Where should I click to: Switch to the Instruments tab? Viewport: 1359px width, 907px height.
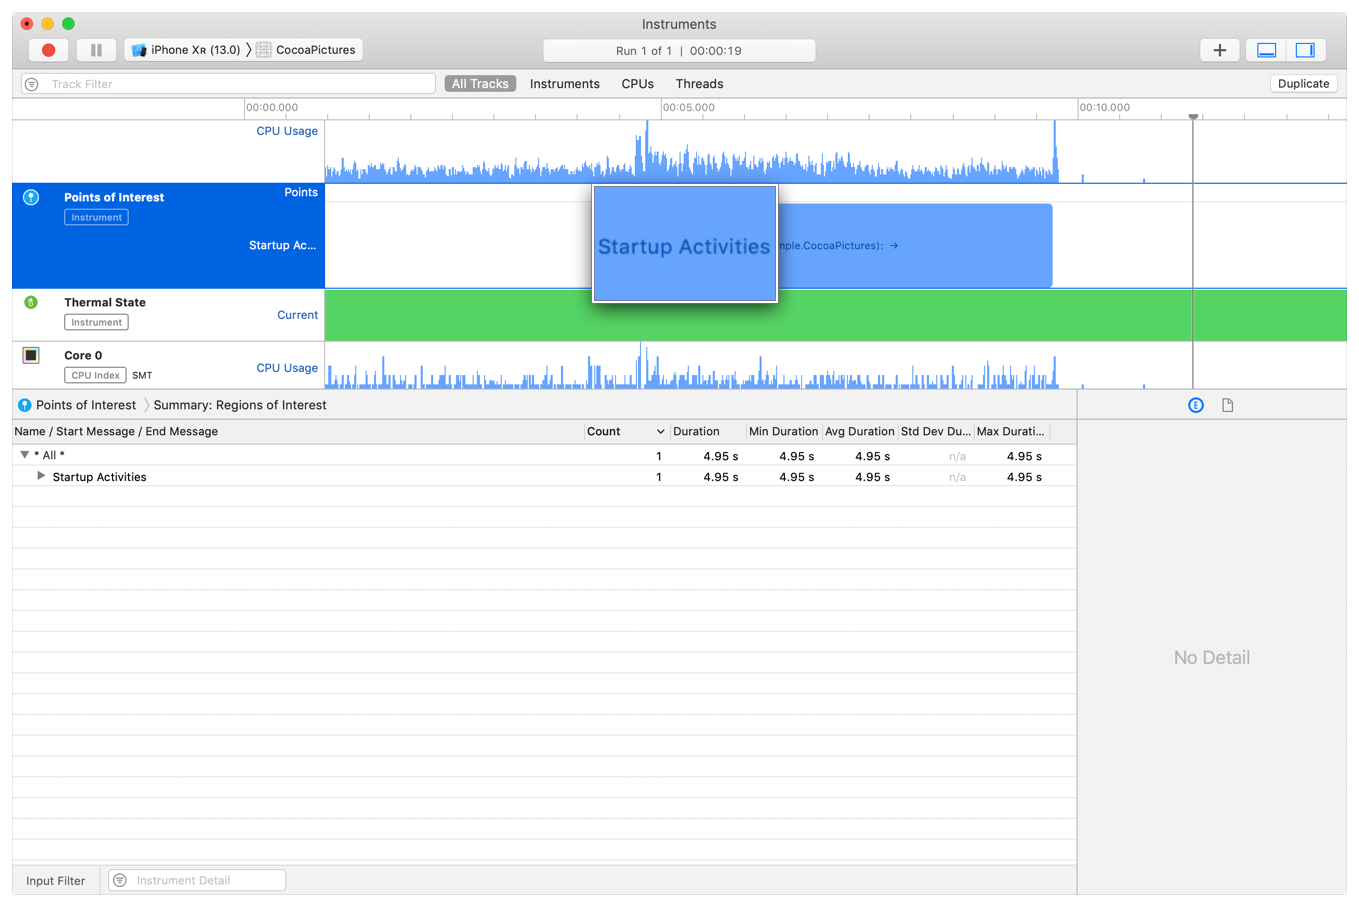[x=565, y=84]
